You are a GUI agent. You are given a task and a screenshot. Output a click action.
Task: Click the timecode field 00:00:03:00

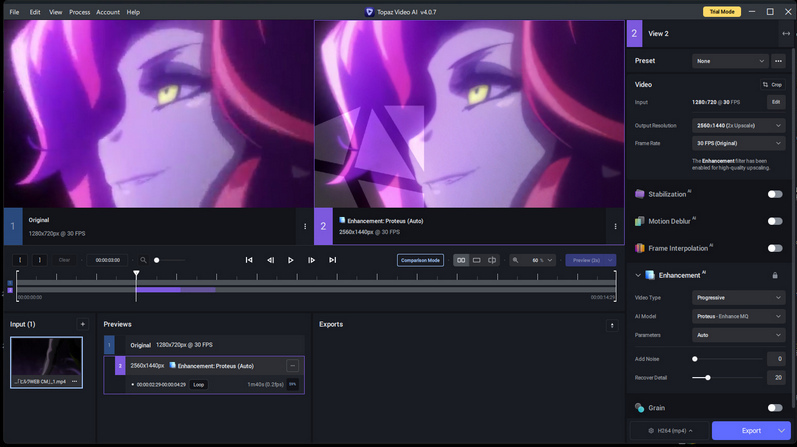click(107, 260)
